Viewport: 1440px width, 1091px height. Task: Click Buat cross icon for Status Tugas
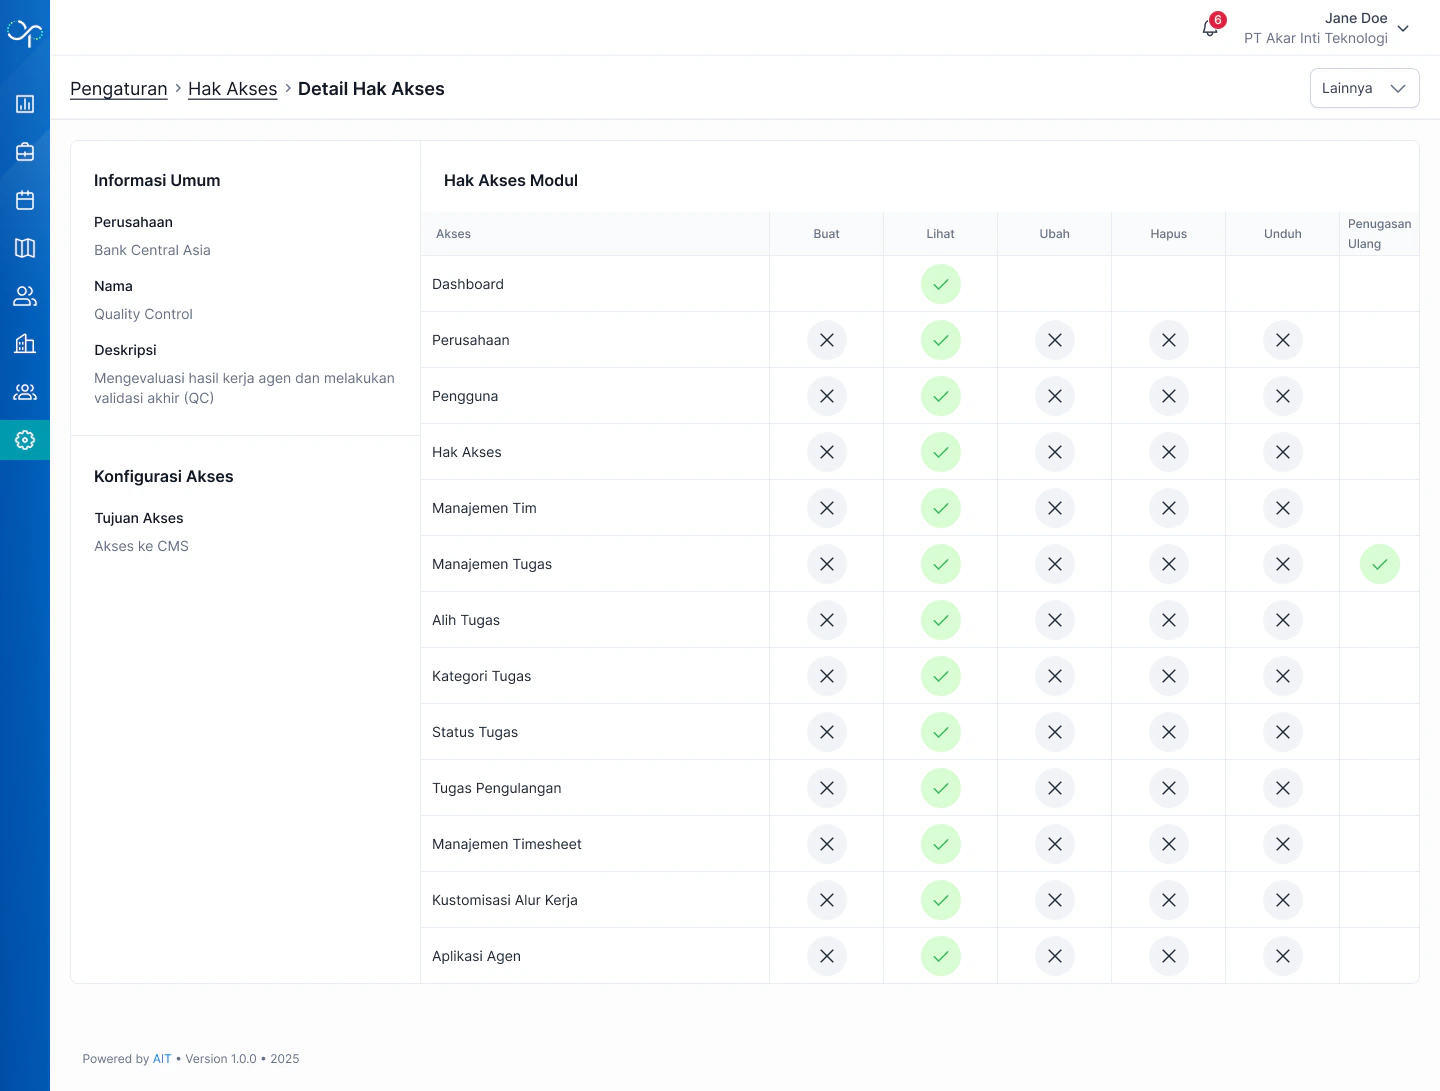pyautogui.click(x=827, y=732)
